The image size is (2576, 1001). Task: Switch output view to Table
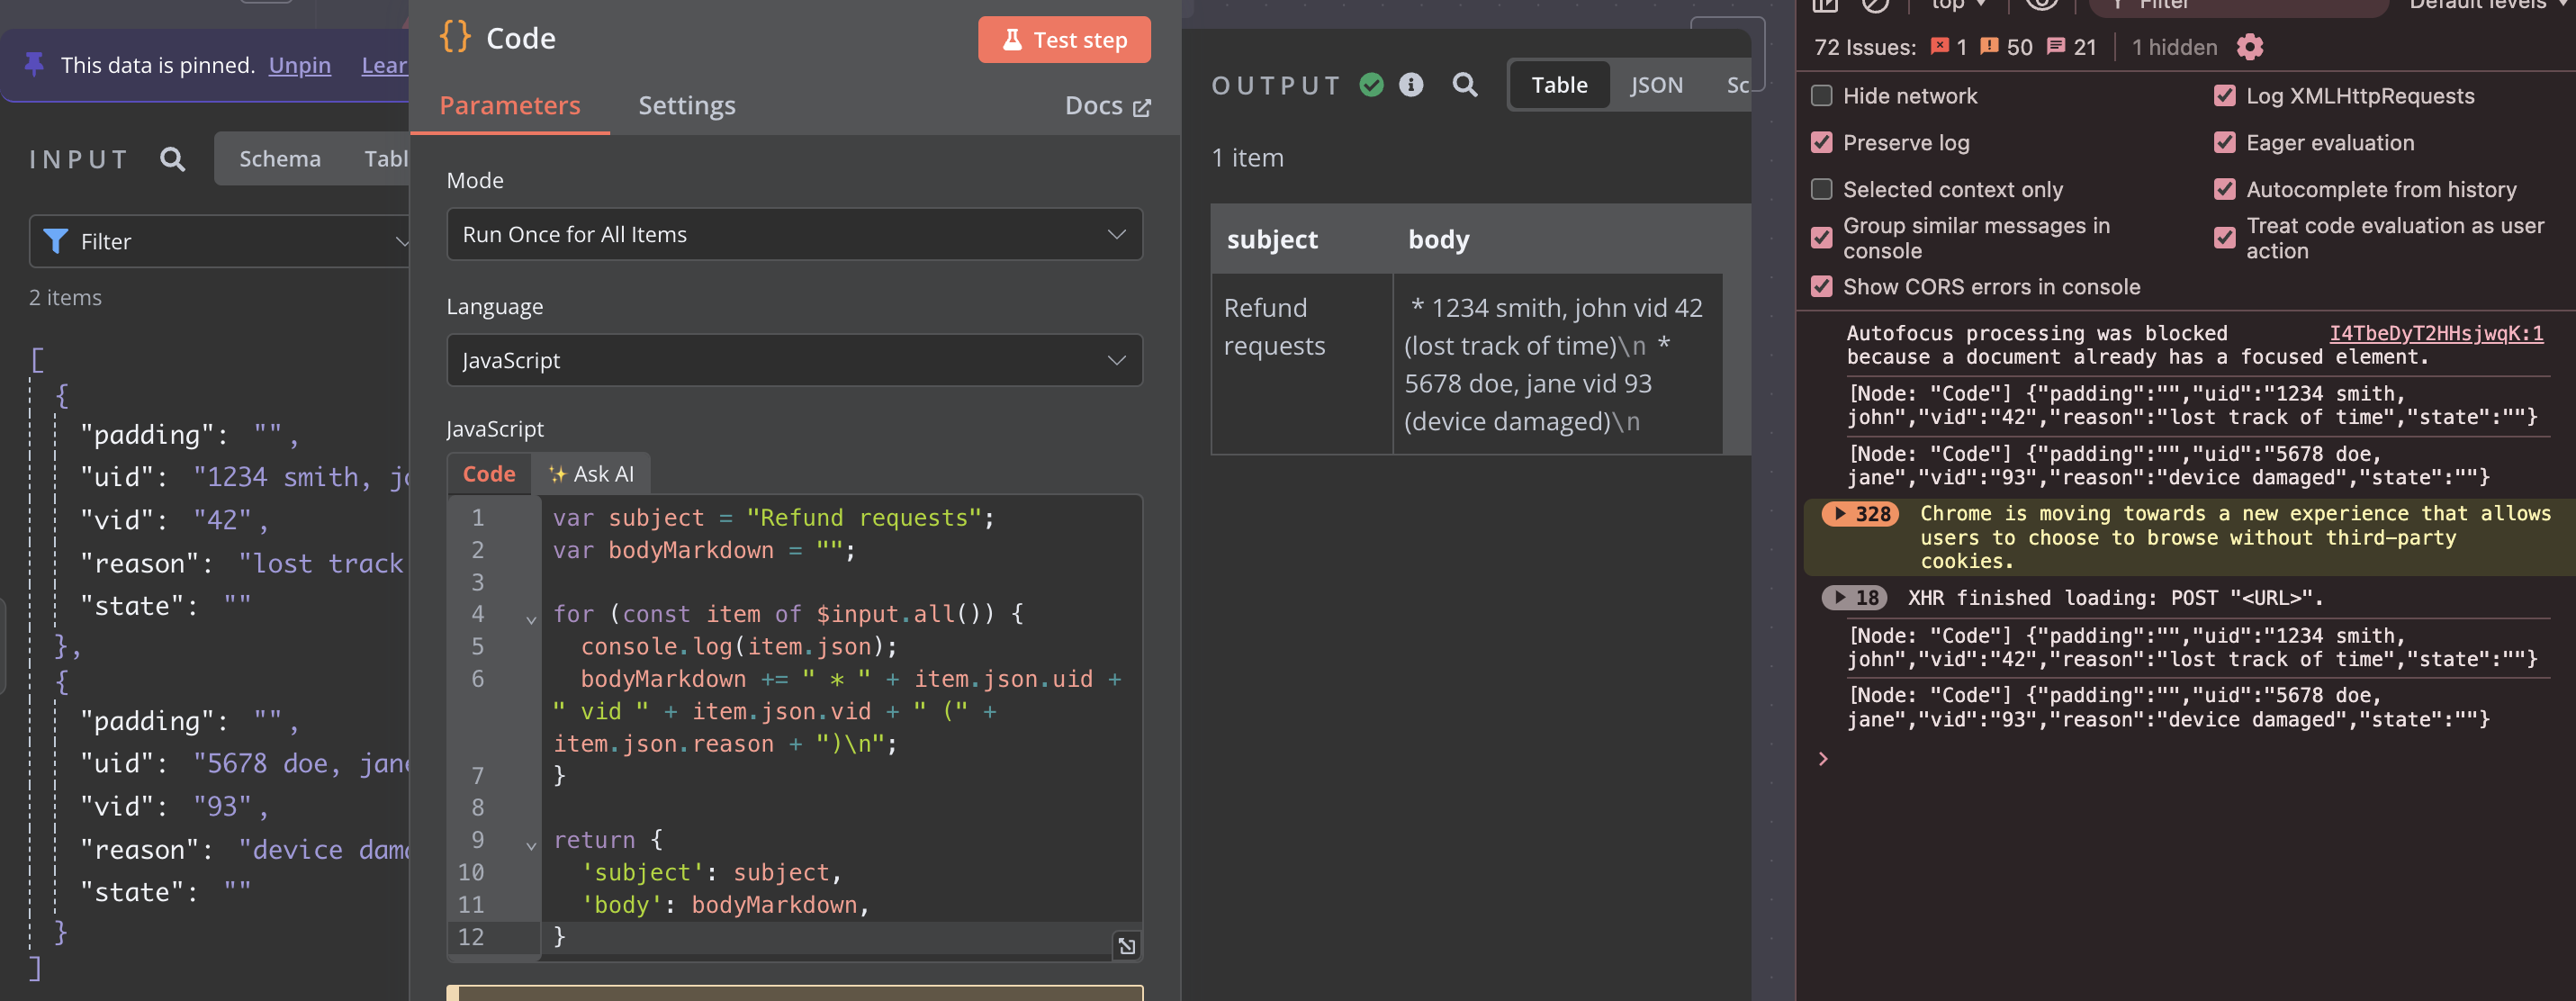click(x=1558, y=85)
